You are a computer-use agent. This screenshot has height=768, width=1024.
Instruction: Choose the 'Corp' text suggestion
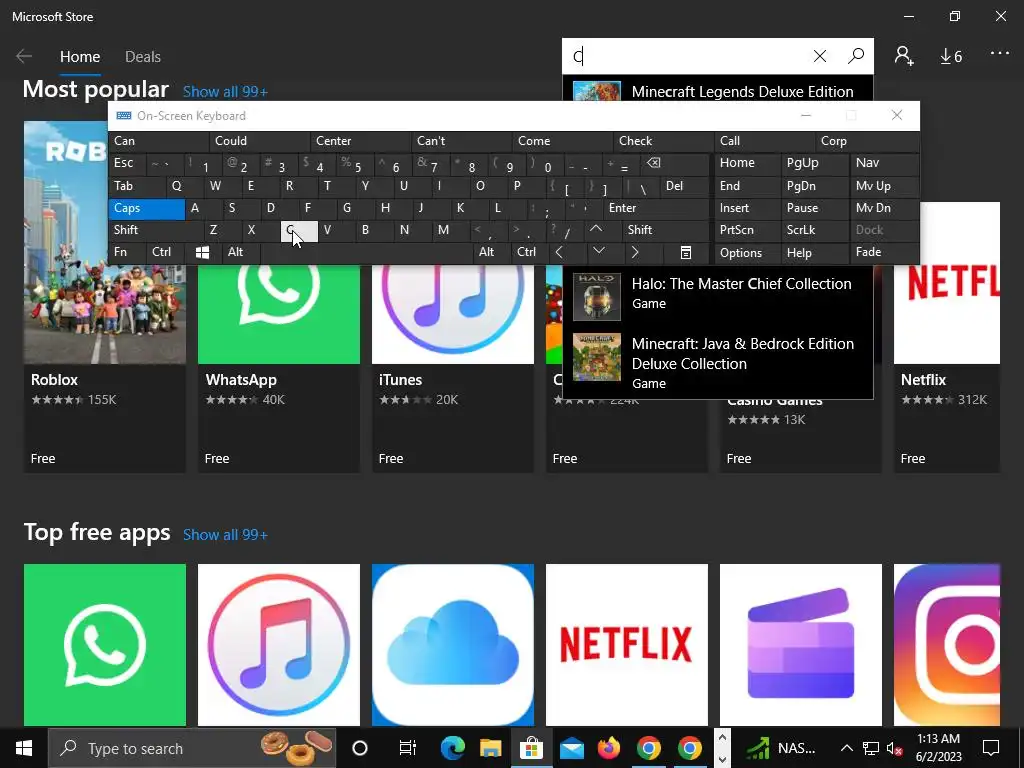867,141
